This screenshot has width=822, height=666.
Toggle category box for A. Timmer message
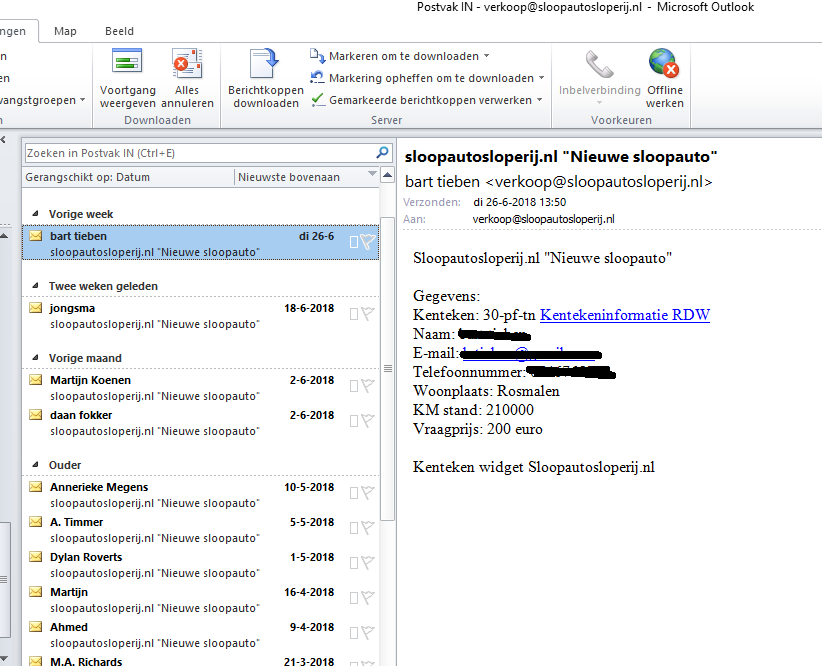(x=354, y=528)
